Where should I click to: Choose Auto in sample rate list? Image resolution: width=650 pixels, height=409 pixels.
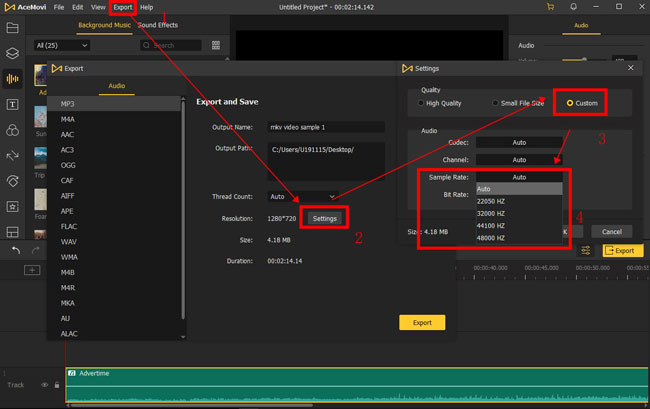pos(519,189)
